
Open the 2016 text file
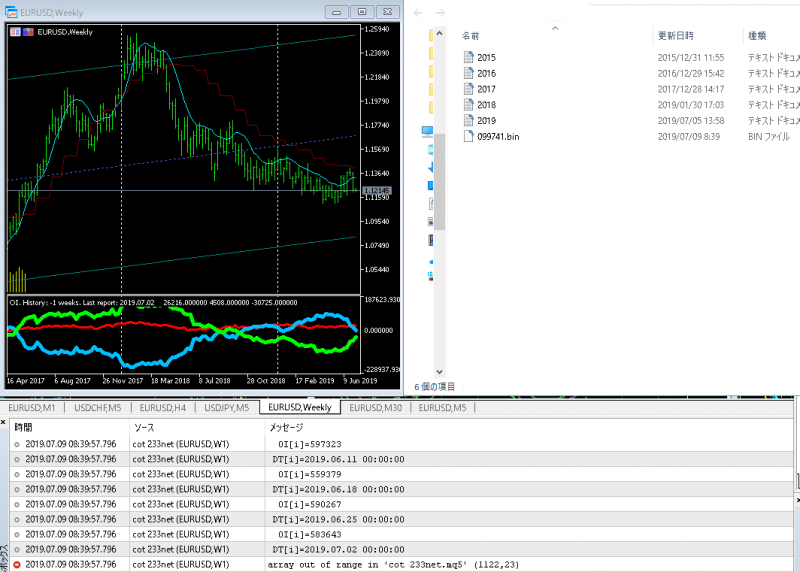[x=486, y=73]
